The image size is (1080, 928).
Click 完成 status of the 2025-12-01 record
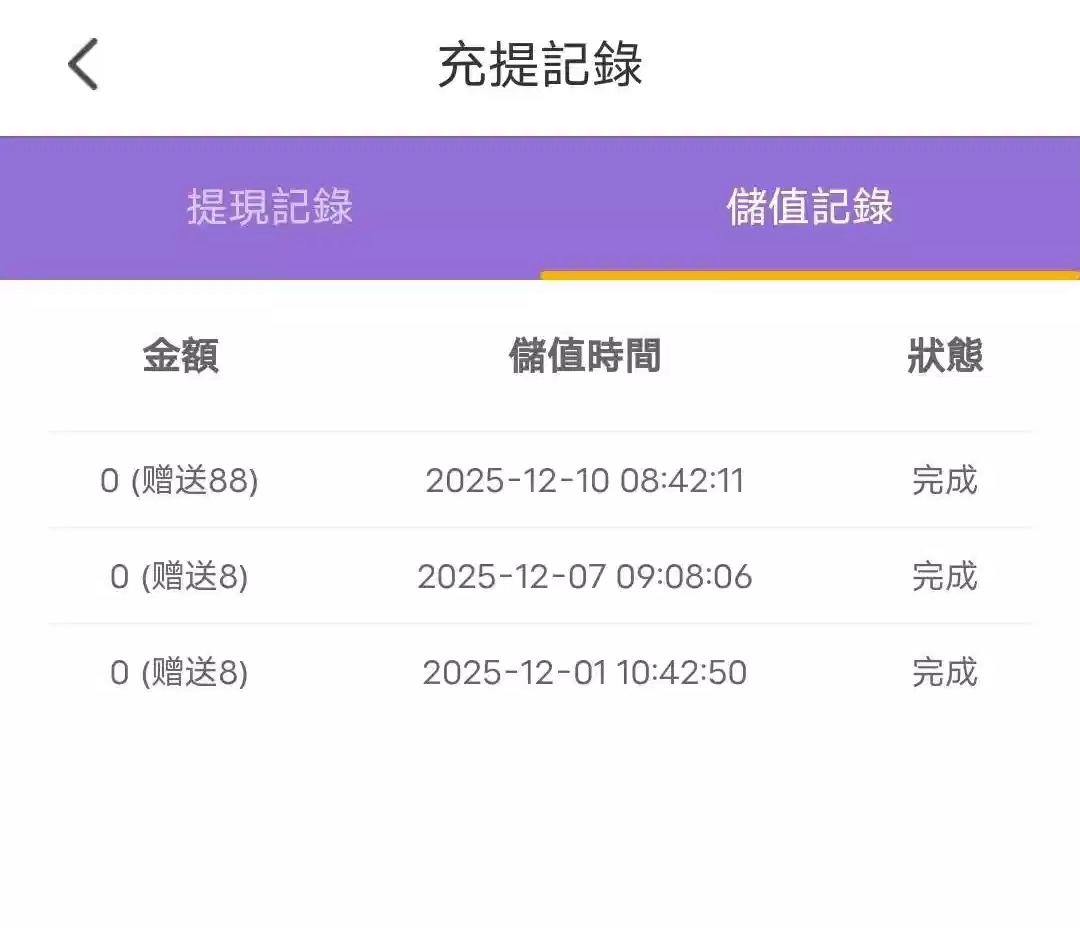944,673
